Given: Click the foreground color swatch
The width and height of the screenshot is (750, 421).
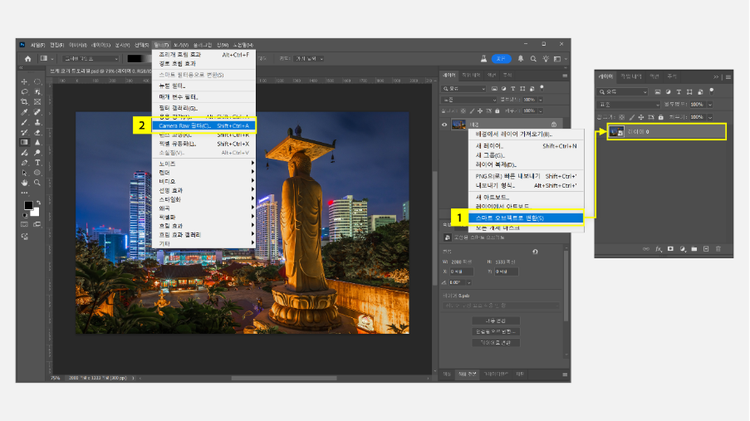Looking at the screenshot, I should click(x=28, y=205).
